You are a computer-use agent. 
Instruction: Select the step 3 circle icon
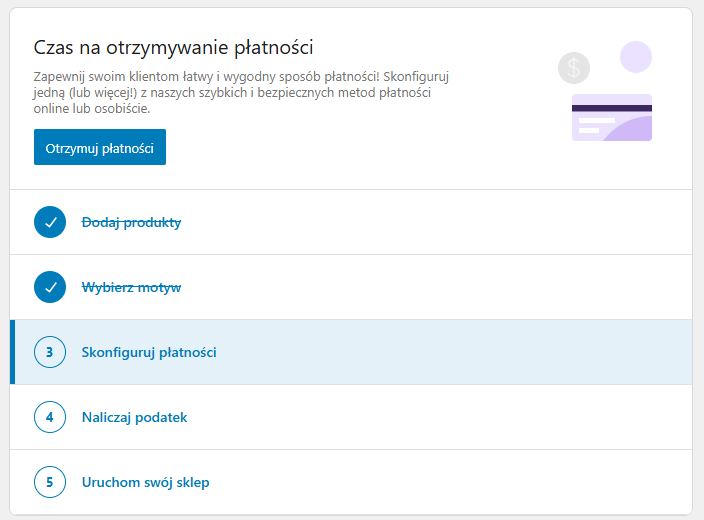[x=49, y=352]
